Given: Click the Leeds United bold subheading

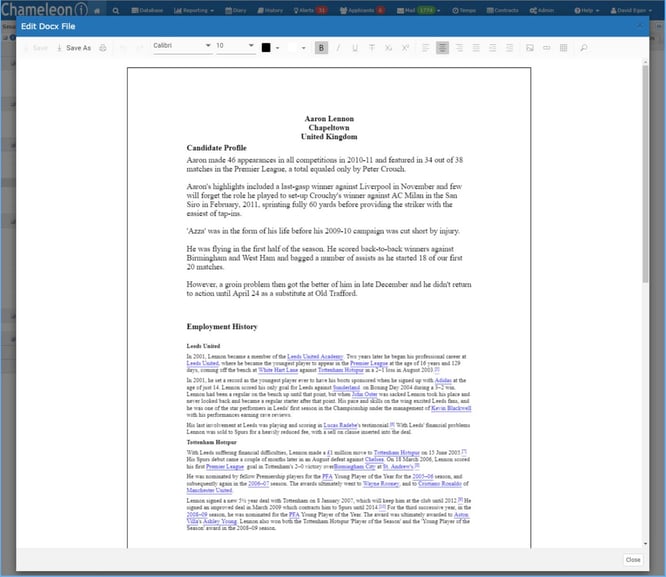Looking at the screenshot, I should point(203,346).
